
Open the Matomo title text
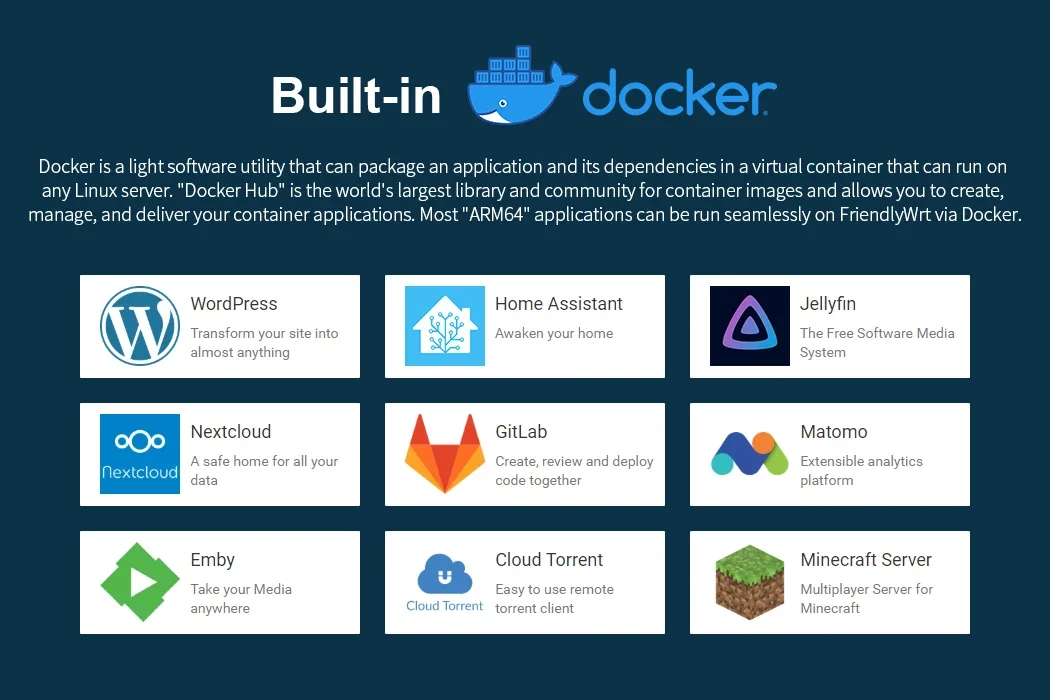[x=833, y=432]
